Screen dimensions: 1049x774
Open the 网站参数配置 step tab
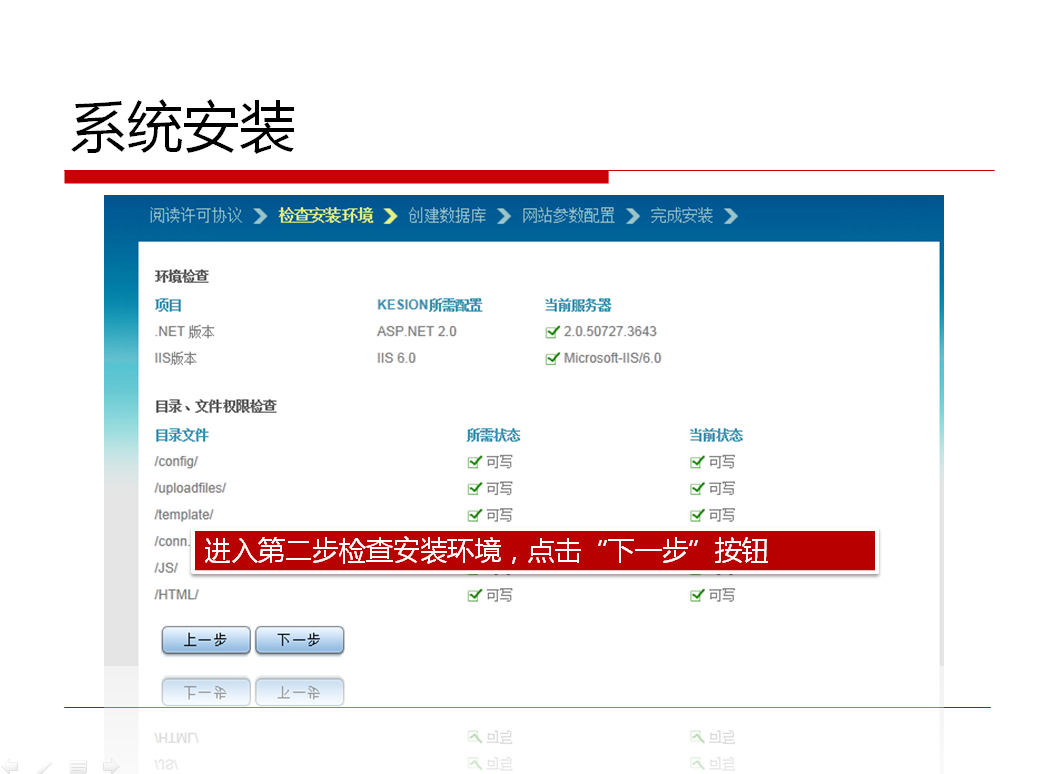568,215
